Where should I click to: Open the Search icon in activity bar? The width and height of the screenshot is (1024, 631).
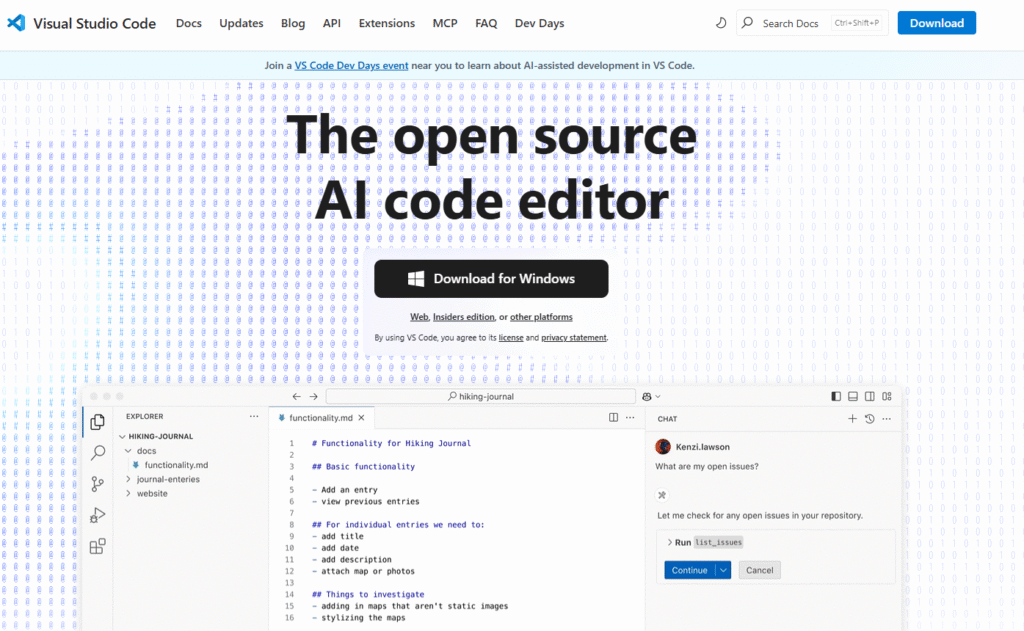[x=98, y=453]
